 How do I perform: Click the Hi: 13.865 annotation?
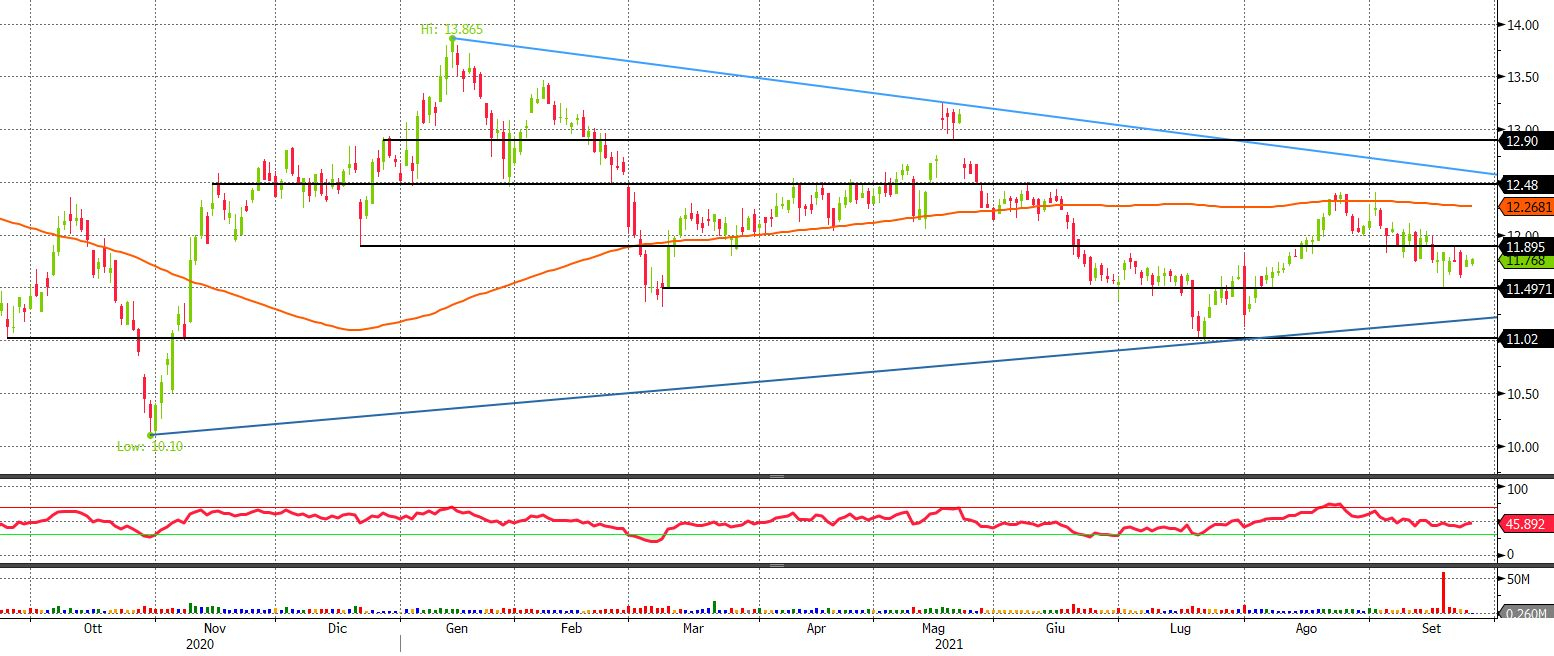[451, 30]
